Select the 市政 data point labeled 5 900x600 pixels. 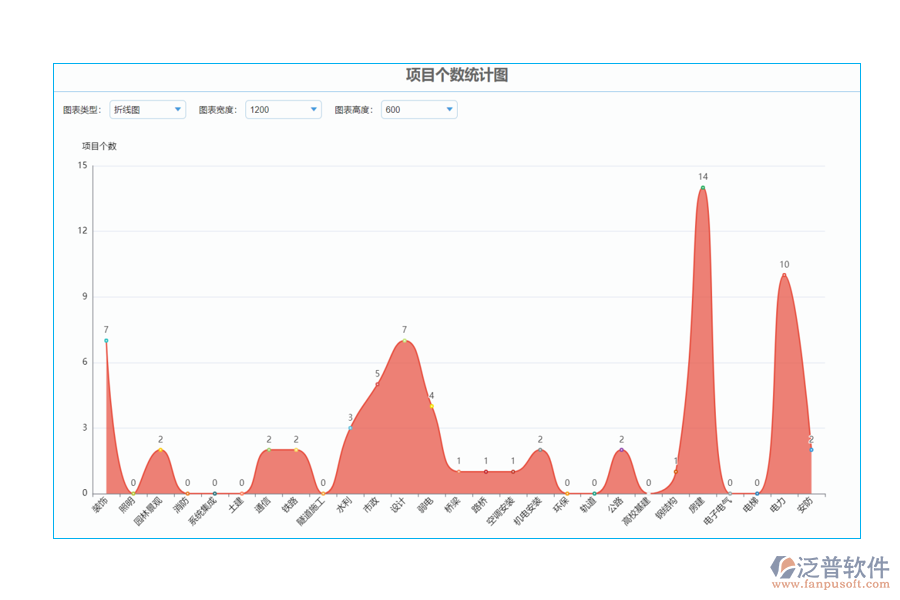click(x=377, y=384)
